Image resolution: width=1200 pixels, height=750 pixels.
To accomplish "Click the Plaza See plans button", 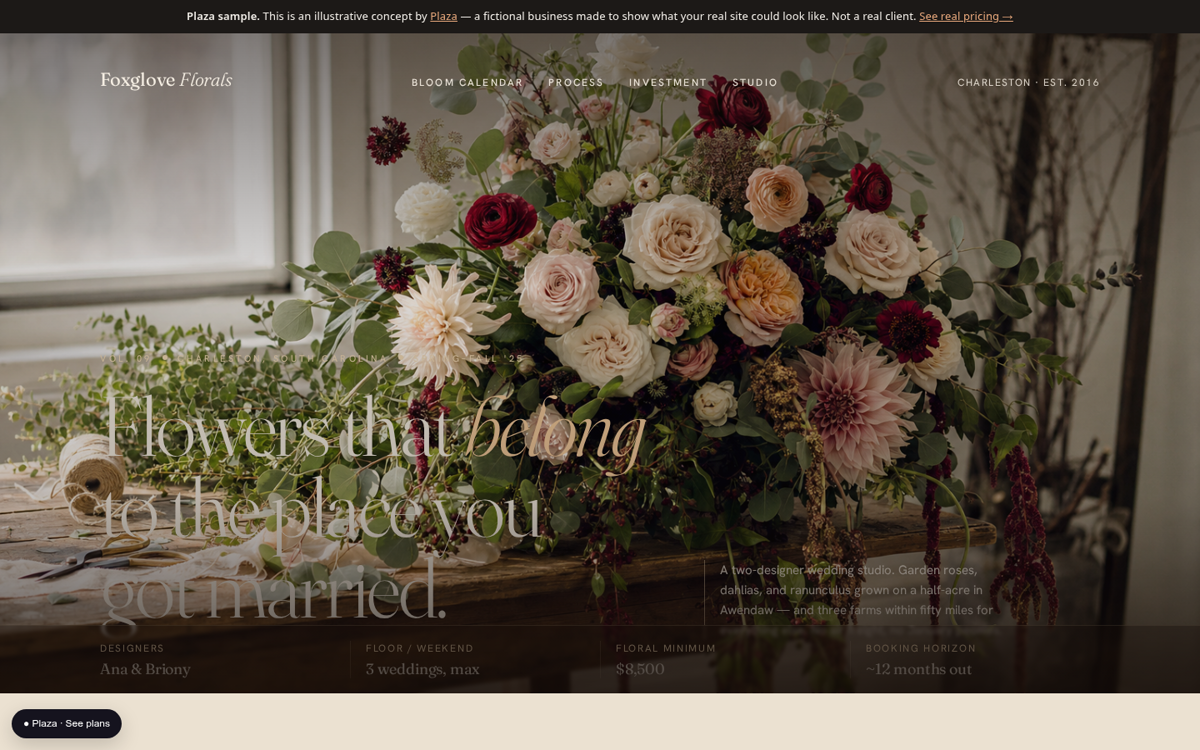I will coord(67,724).
